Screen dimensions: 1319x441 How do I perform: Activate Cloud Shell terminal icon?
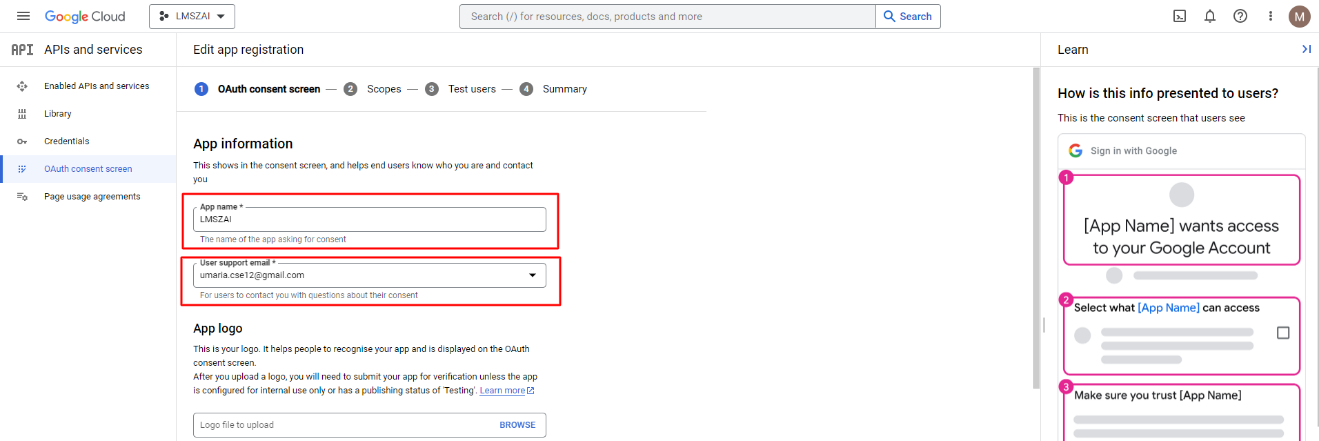coord(1180,16)
